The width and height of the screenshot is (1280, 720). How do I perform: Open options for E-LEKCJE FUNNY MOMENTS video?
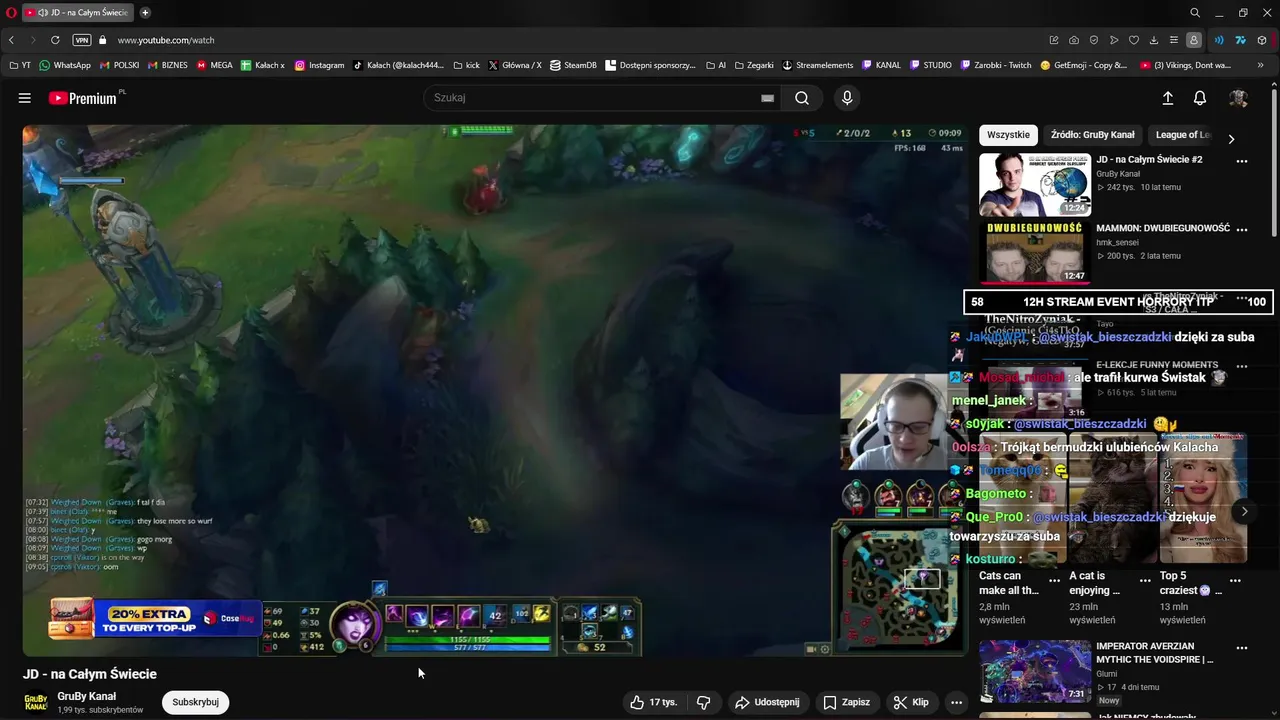tap(1242, 366)
